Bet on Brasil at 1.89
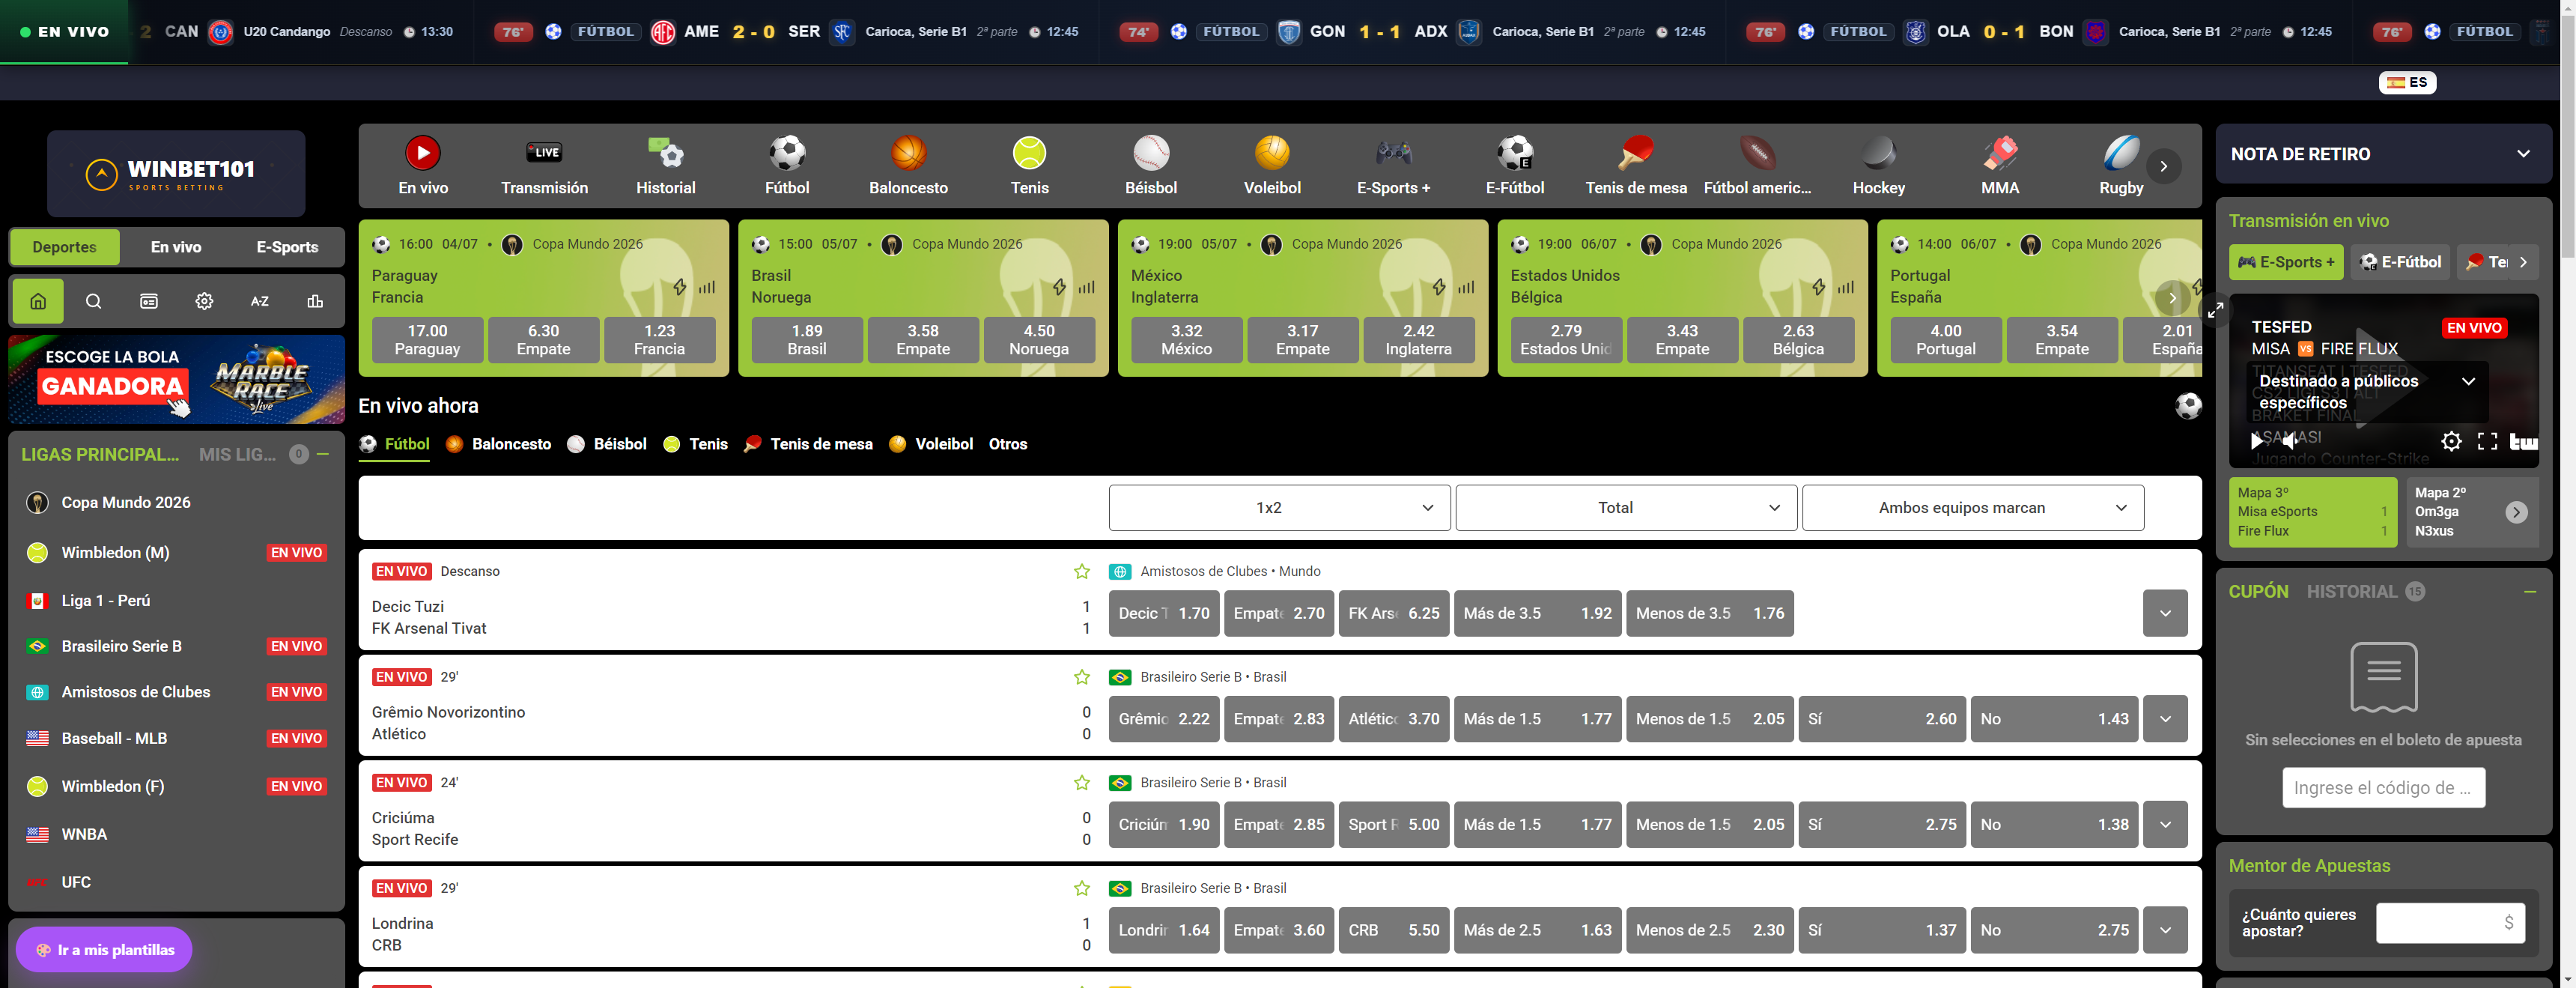 click(x=807, y=340)
